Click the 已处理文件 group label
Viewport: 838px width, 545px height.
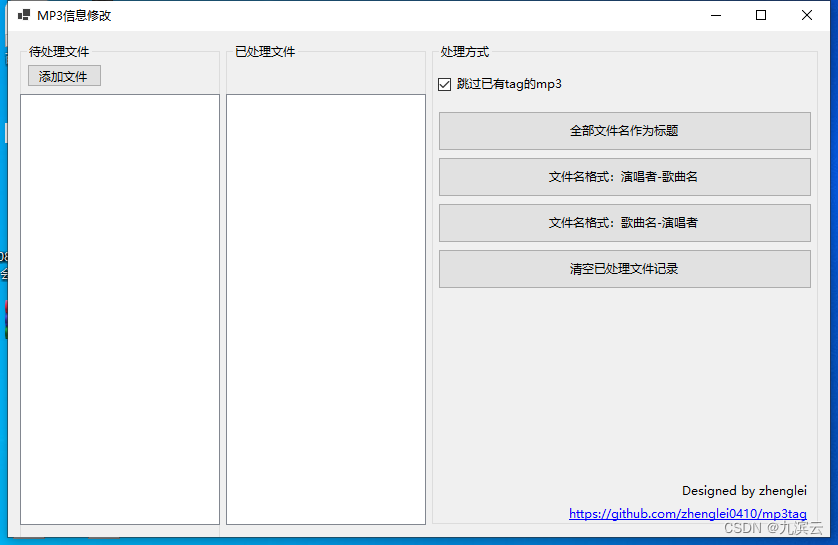click(265, 52)
